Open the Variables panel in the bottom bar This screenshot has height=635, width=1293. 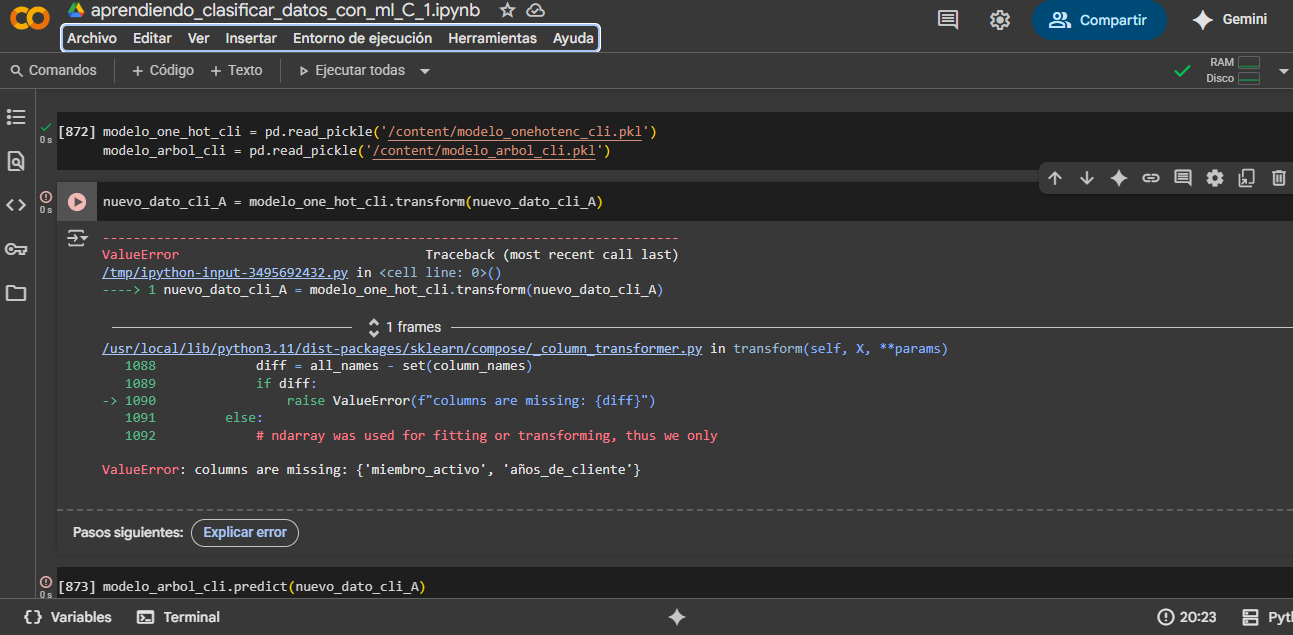click(68, 617)
